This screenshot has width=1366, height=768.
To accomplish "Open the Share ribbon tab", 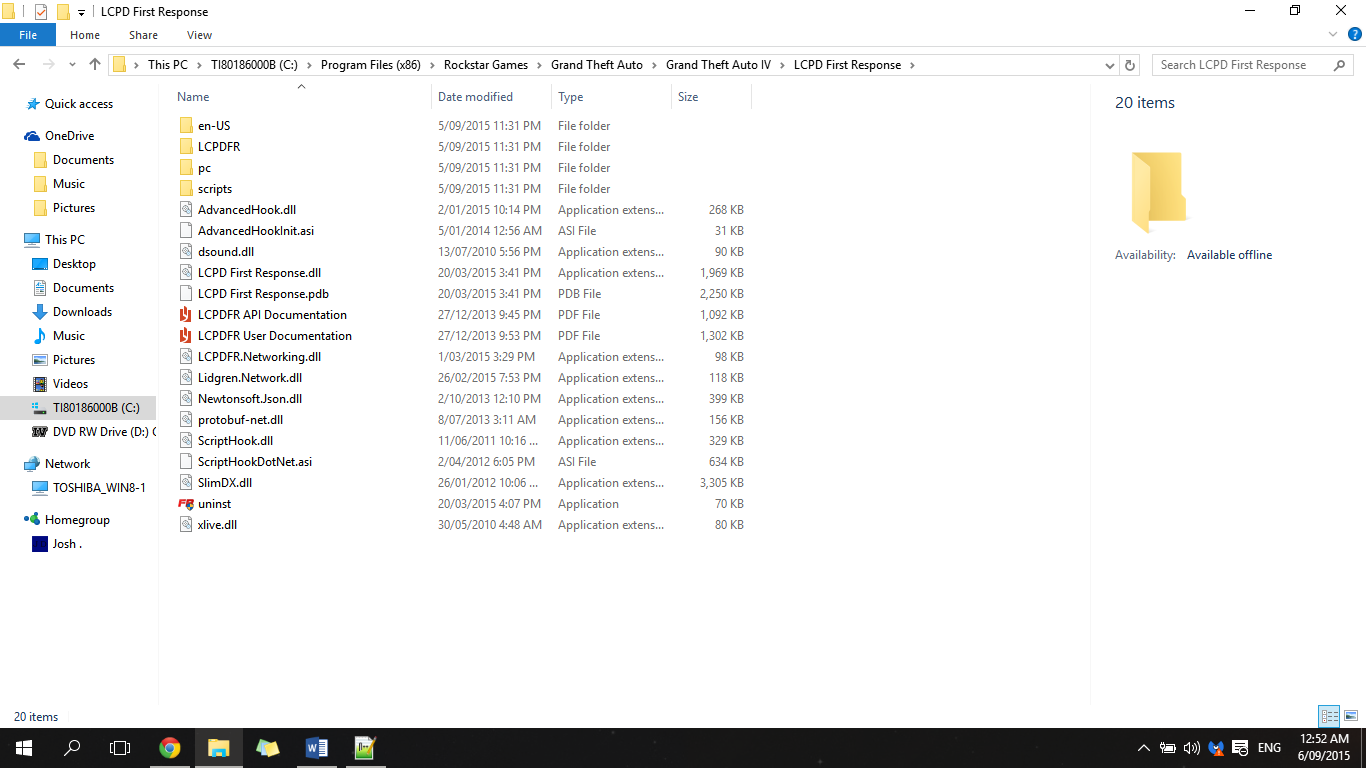I will (143, 35).
